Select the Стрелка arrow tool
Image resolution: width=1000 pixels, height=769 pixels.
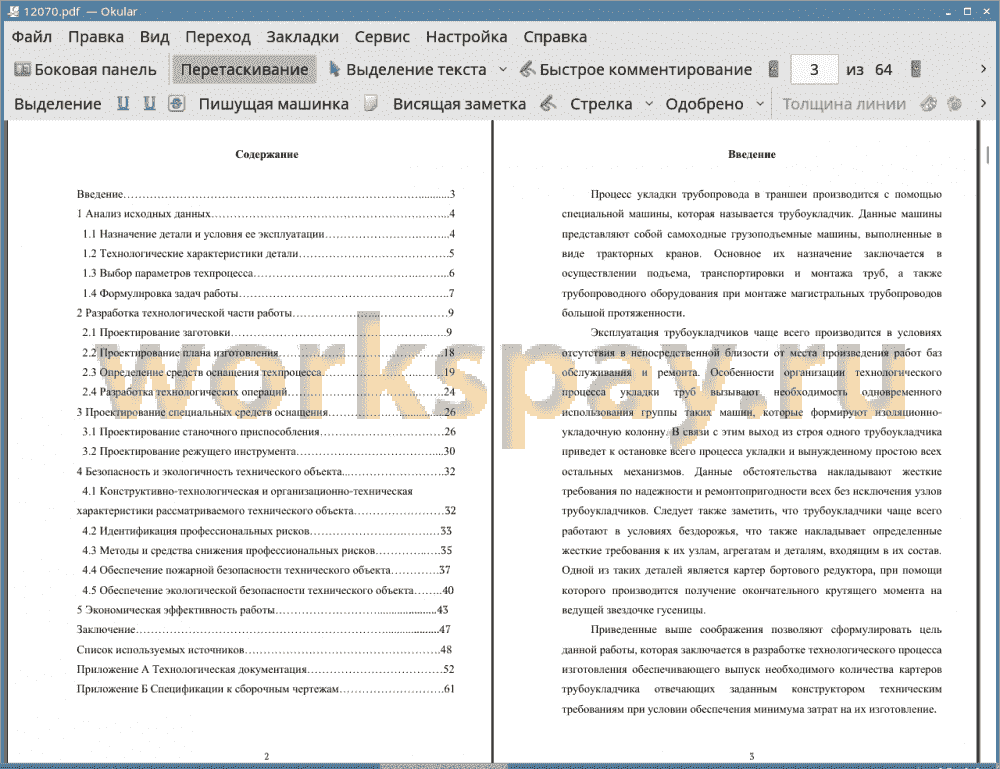pos(601,104)
